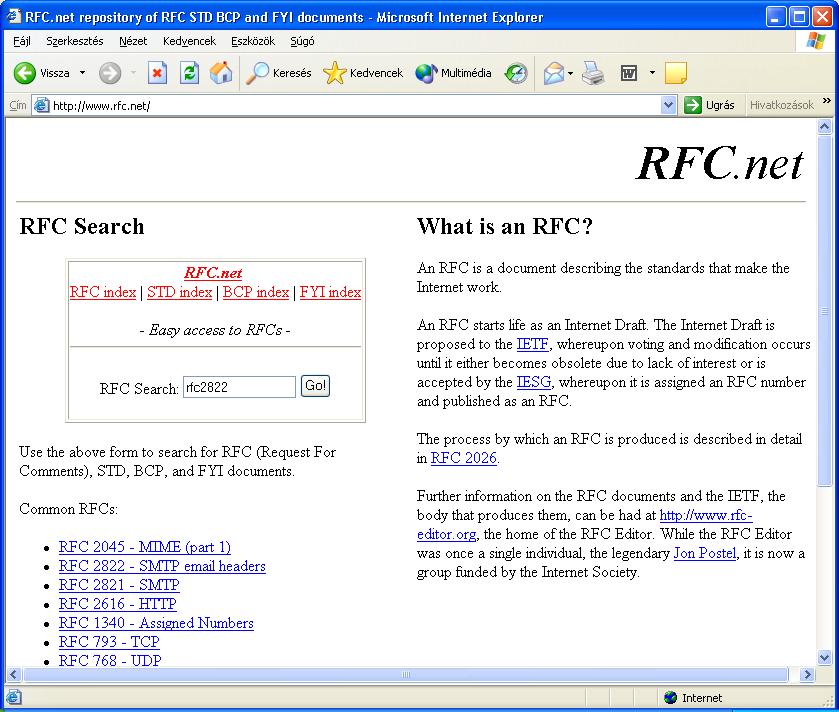Click the status bar page icon

(x=14, y=698)
